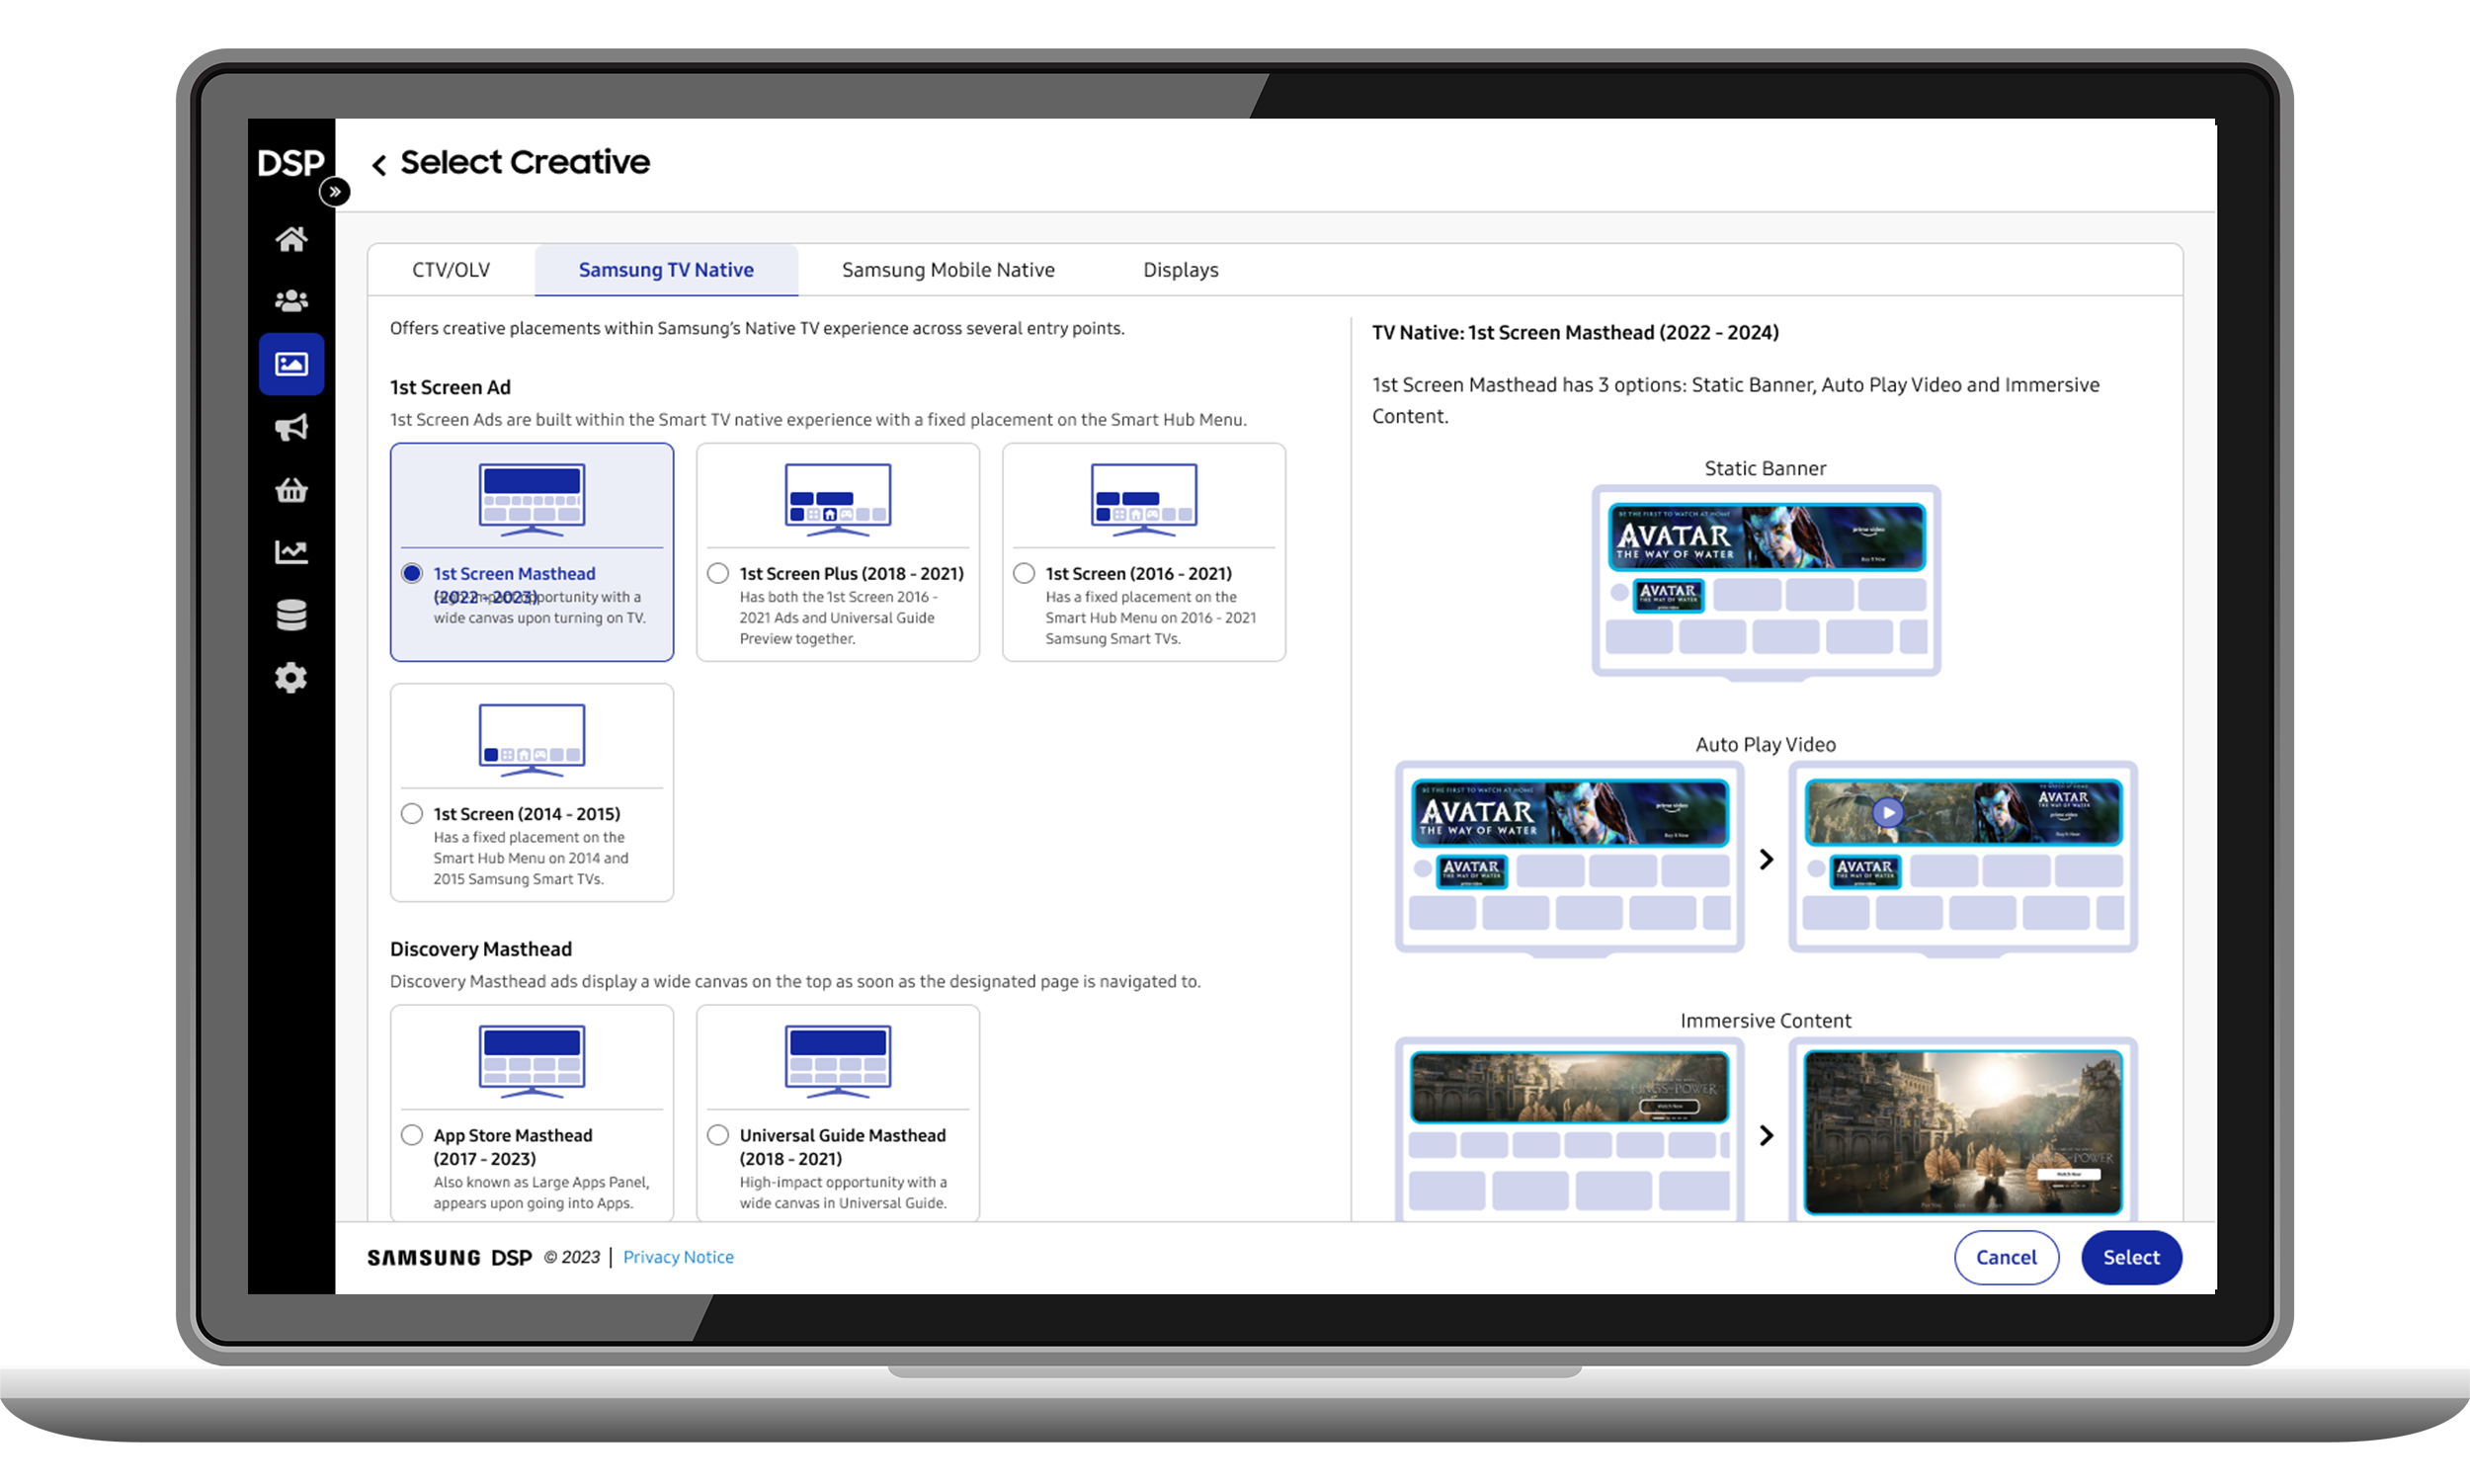Click the shopping basket sidebar icon

coord(291,491)
